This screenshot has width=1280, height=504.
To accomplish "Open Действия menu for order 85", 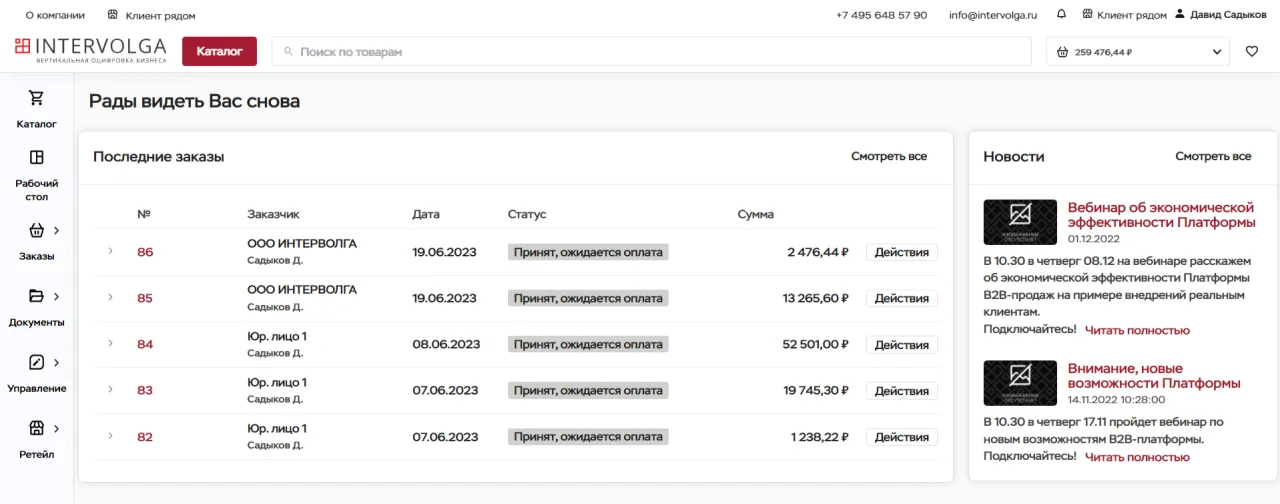I will [901, 298].
